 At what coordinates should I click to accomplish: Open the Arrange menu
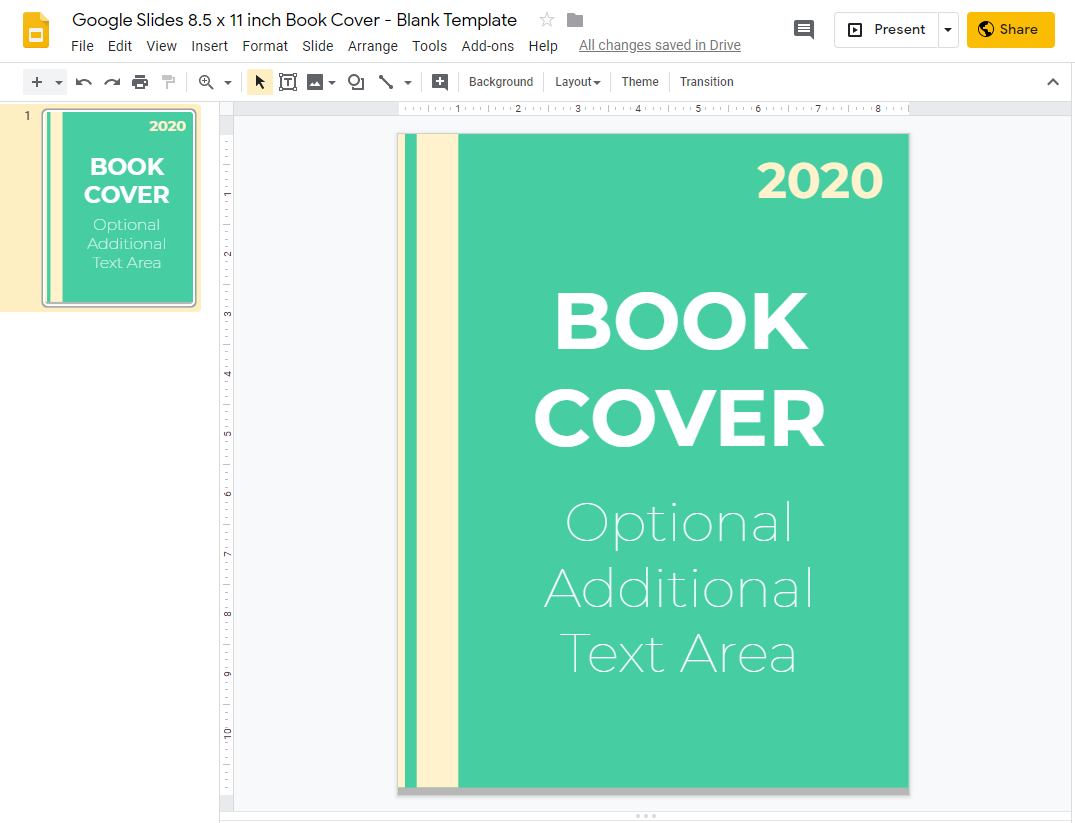pos(372,46)
